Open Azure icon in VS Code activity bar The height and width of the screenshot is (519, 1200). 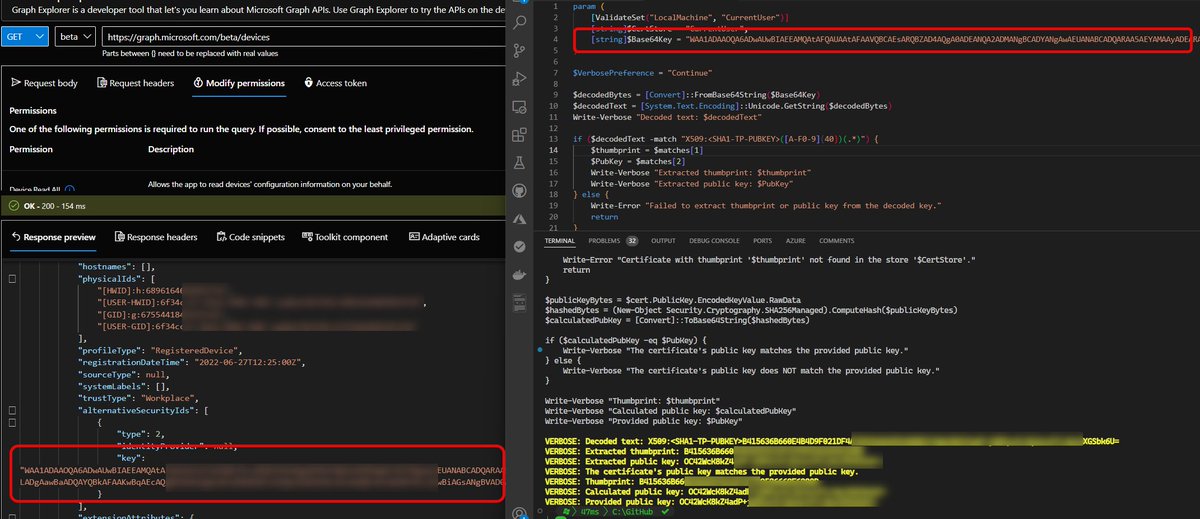tap(519, 217)
